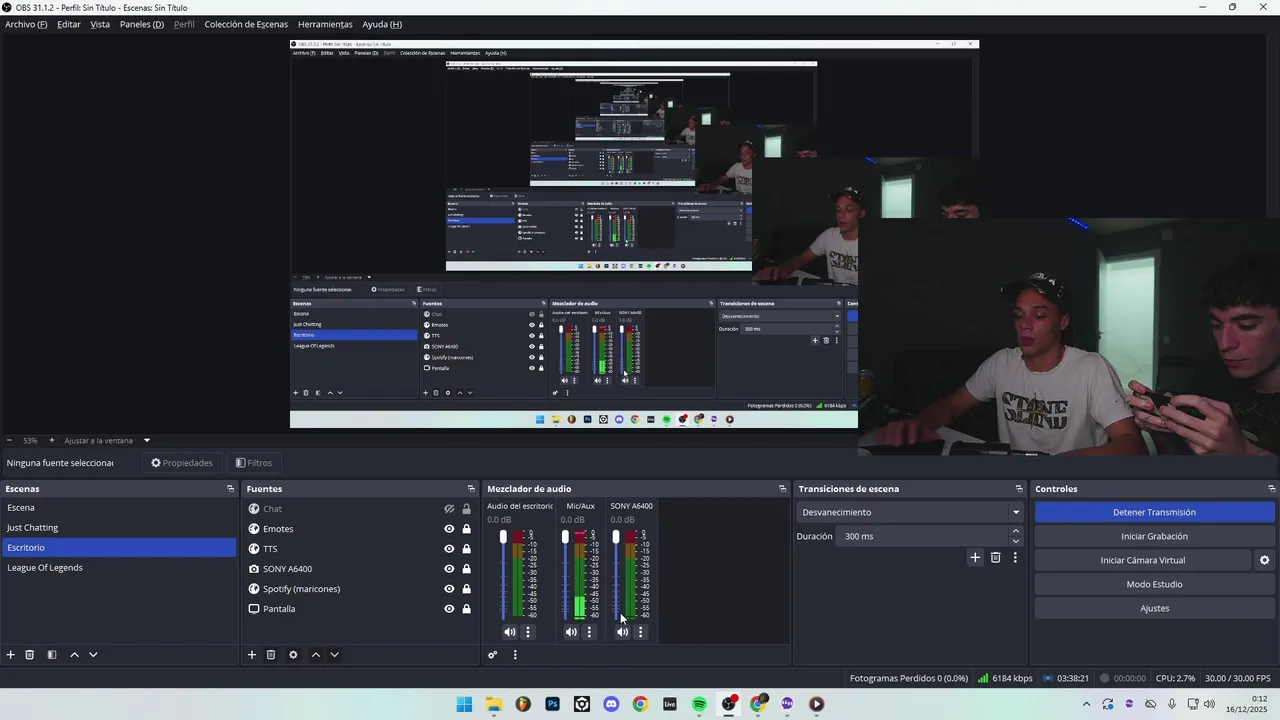Viewport: 1280px width, 720px height.
Task: Undock the Mezclador de audio panel
Action: 782,489
